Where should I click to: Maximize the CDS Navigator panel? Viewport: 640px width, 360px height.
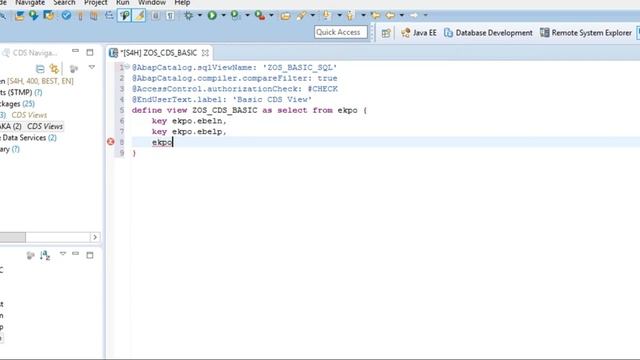tap(90, 52)
